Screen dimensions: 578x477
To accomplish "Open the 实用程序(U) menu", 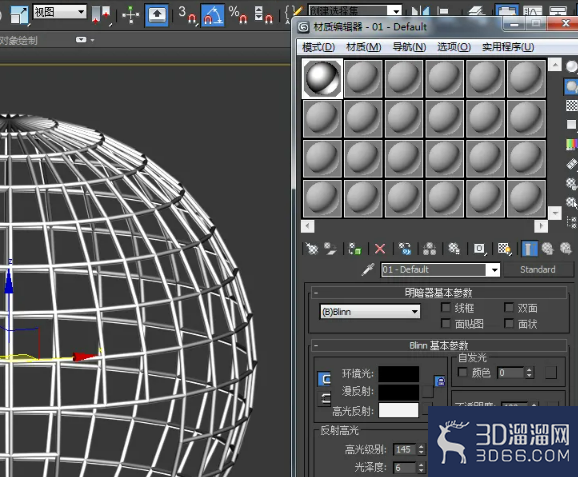I will tap(508, 47).
